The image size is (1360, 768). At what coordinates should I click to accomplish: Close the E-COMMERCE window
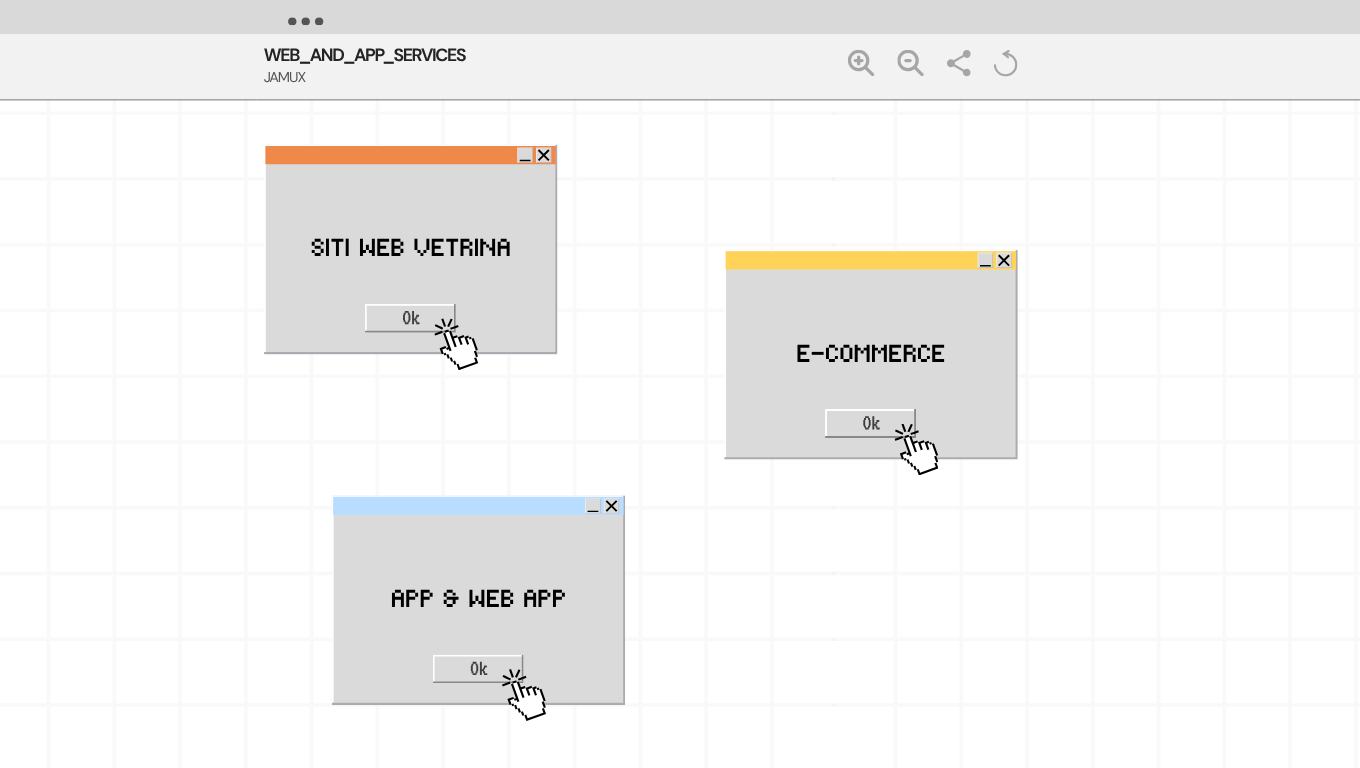[x=1004, y=260]
